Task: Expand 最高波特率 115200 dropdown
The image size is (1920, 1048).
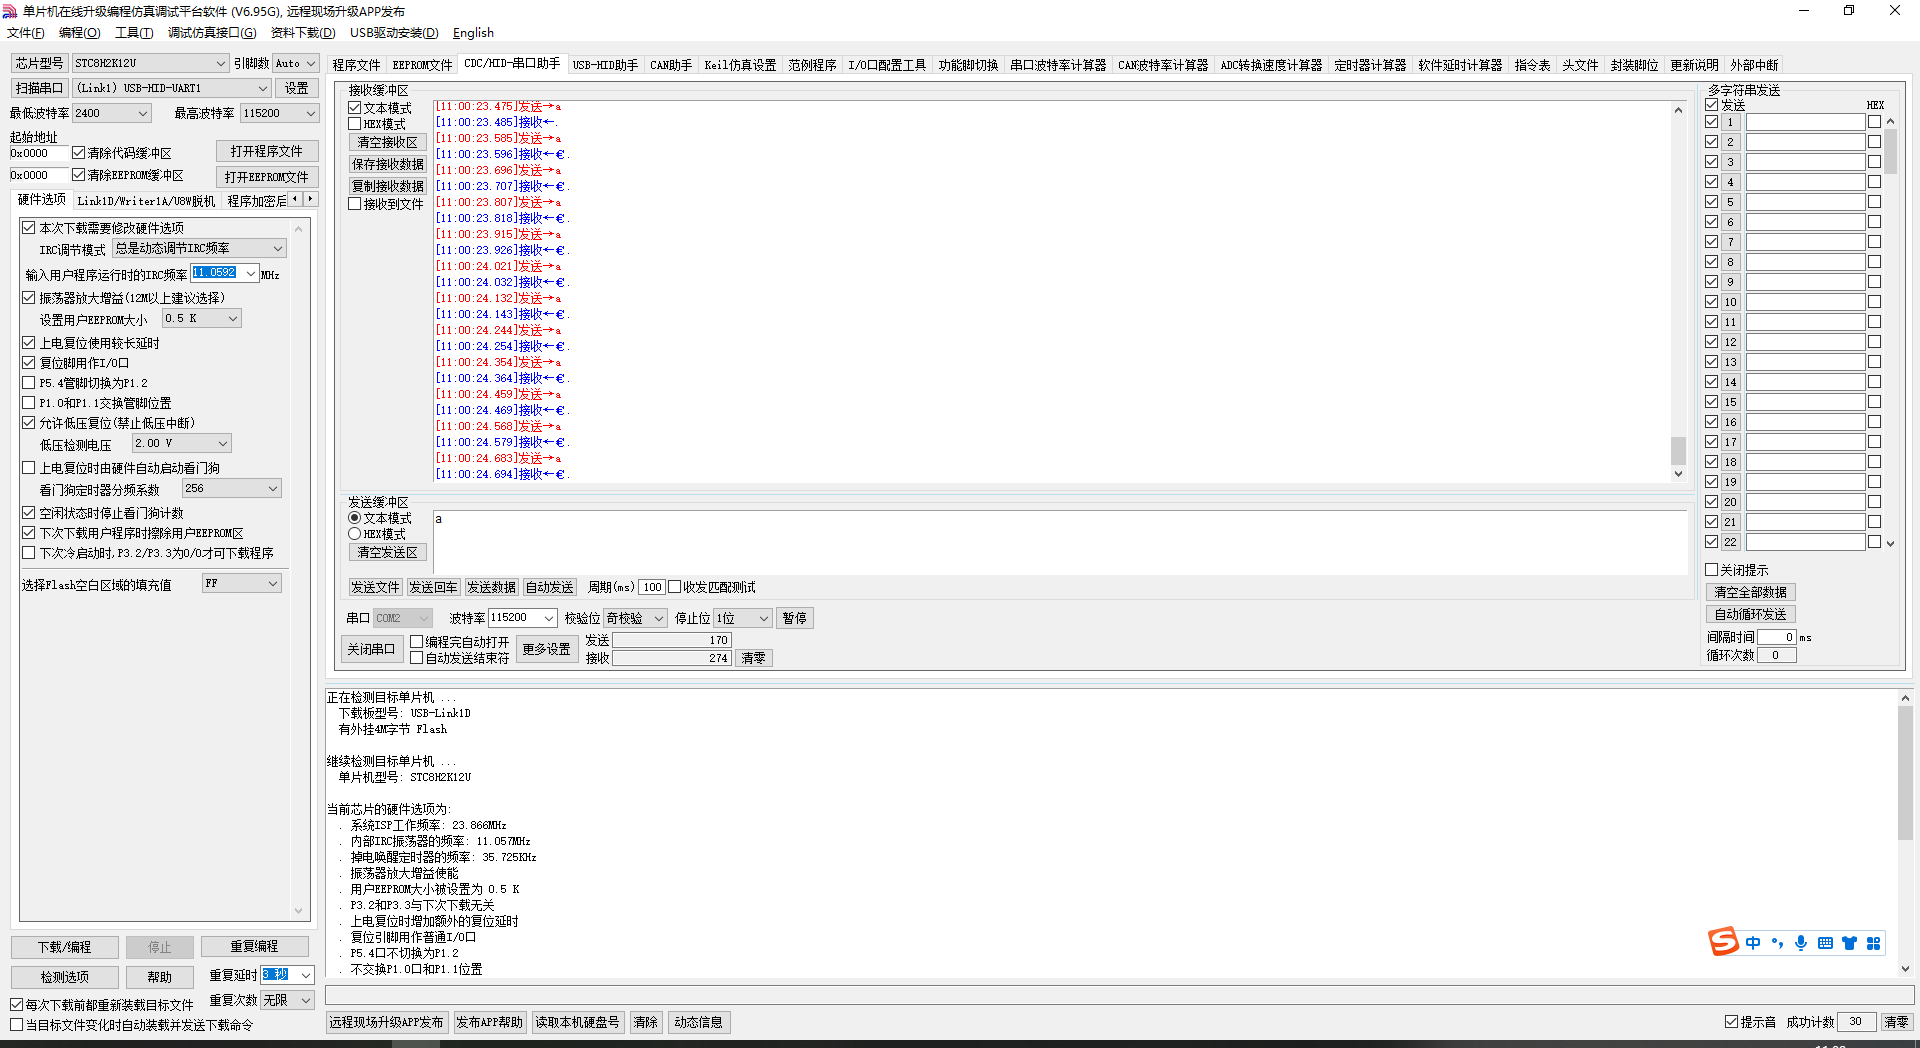Action: tap(310, 113)
